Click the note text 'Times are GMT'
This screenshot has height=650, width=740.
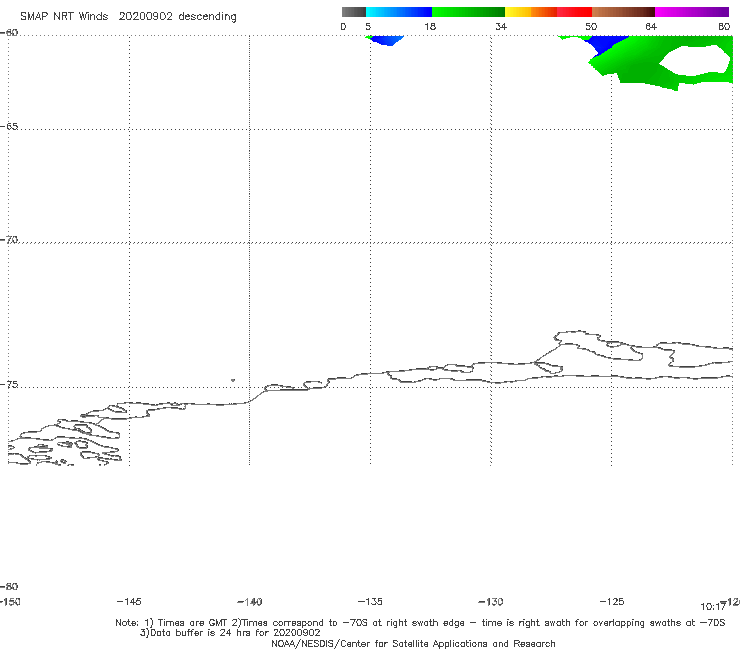tap(193, 623)
